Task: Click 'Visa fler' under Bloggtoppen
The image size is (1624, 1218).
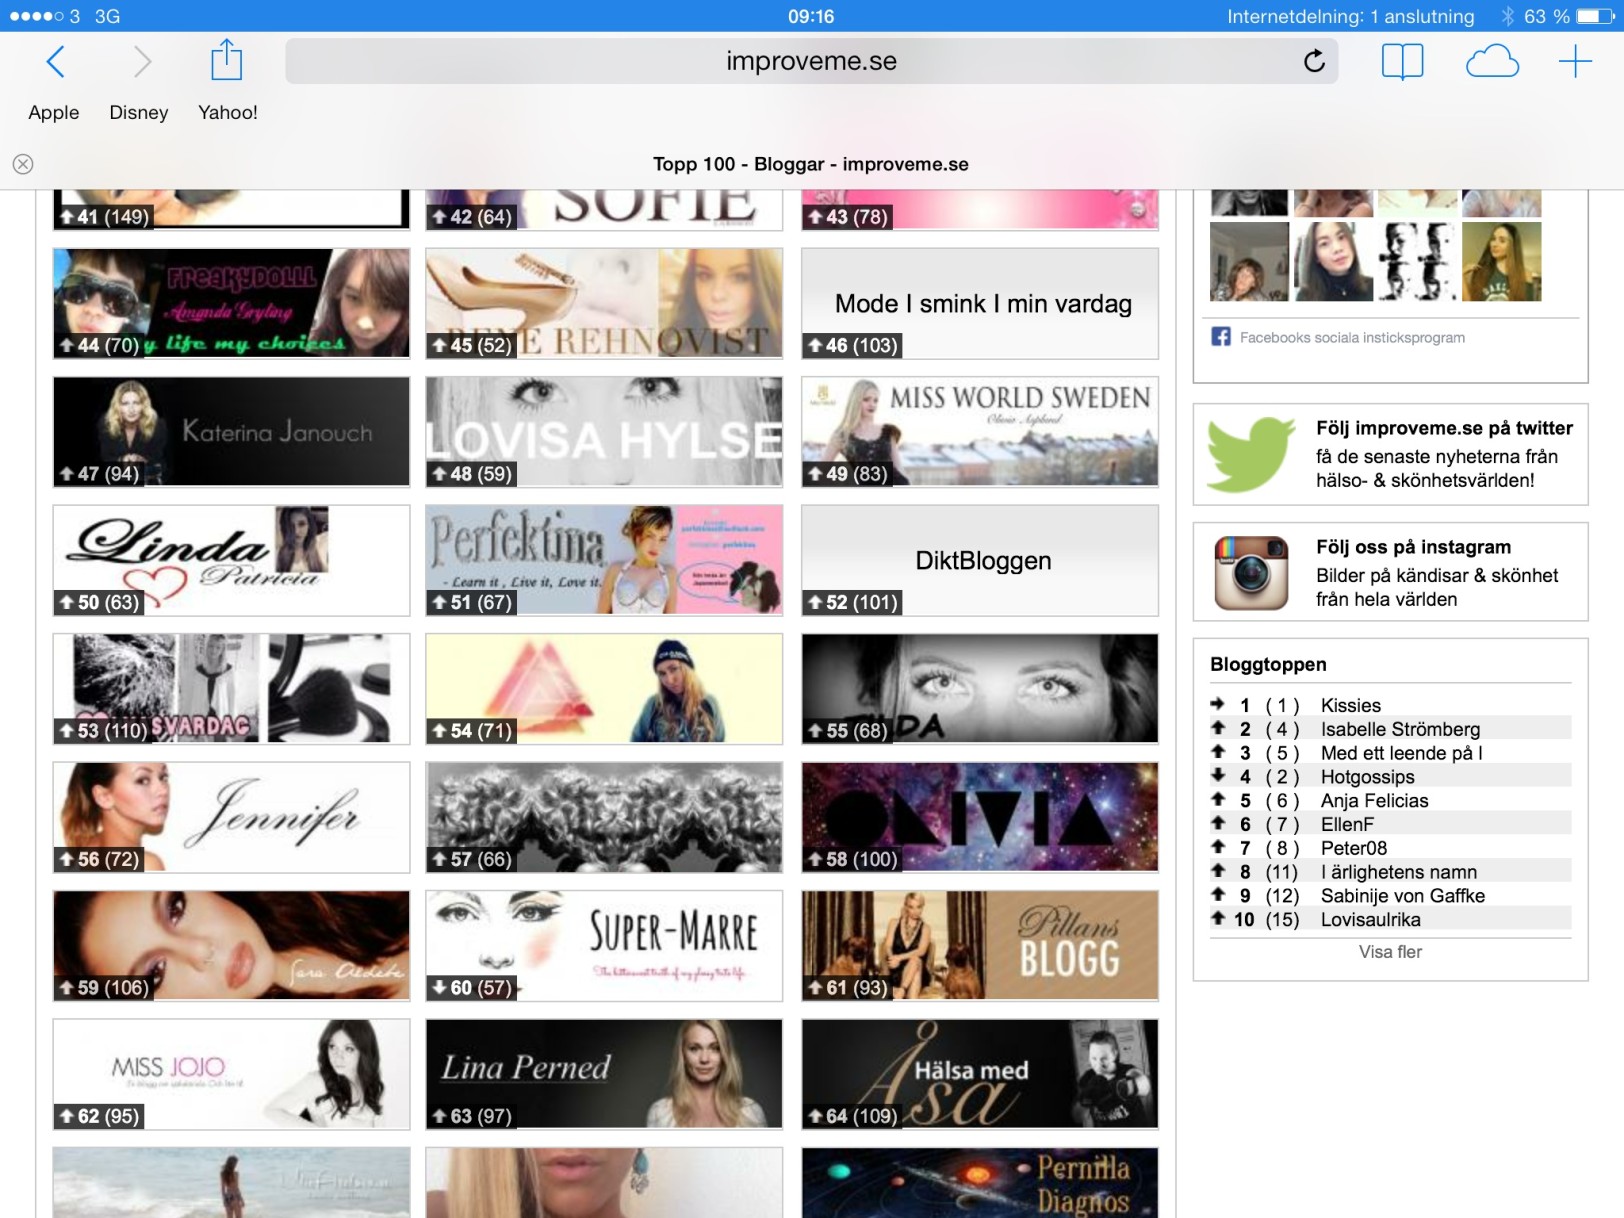Action: (x=1389, y=952)
